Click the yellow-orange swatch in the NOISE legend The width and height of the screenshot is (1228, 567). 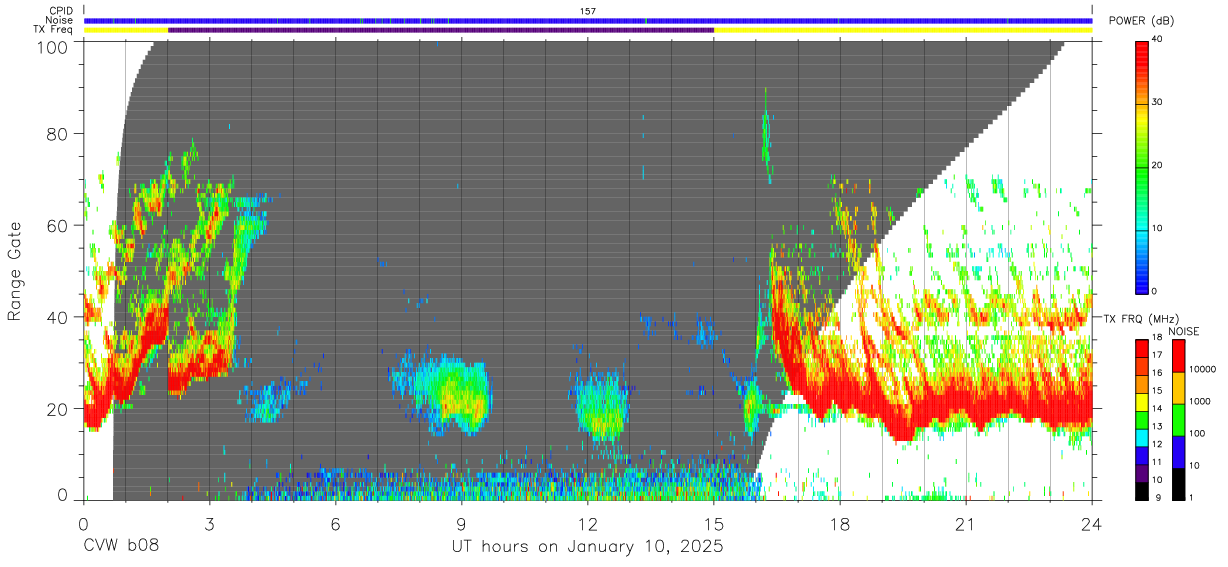(1178, 387)
